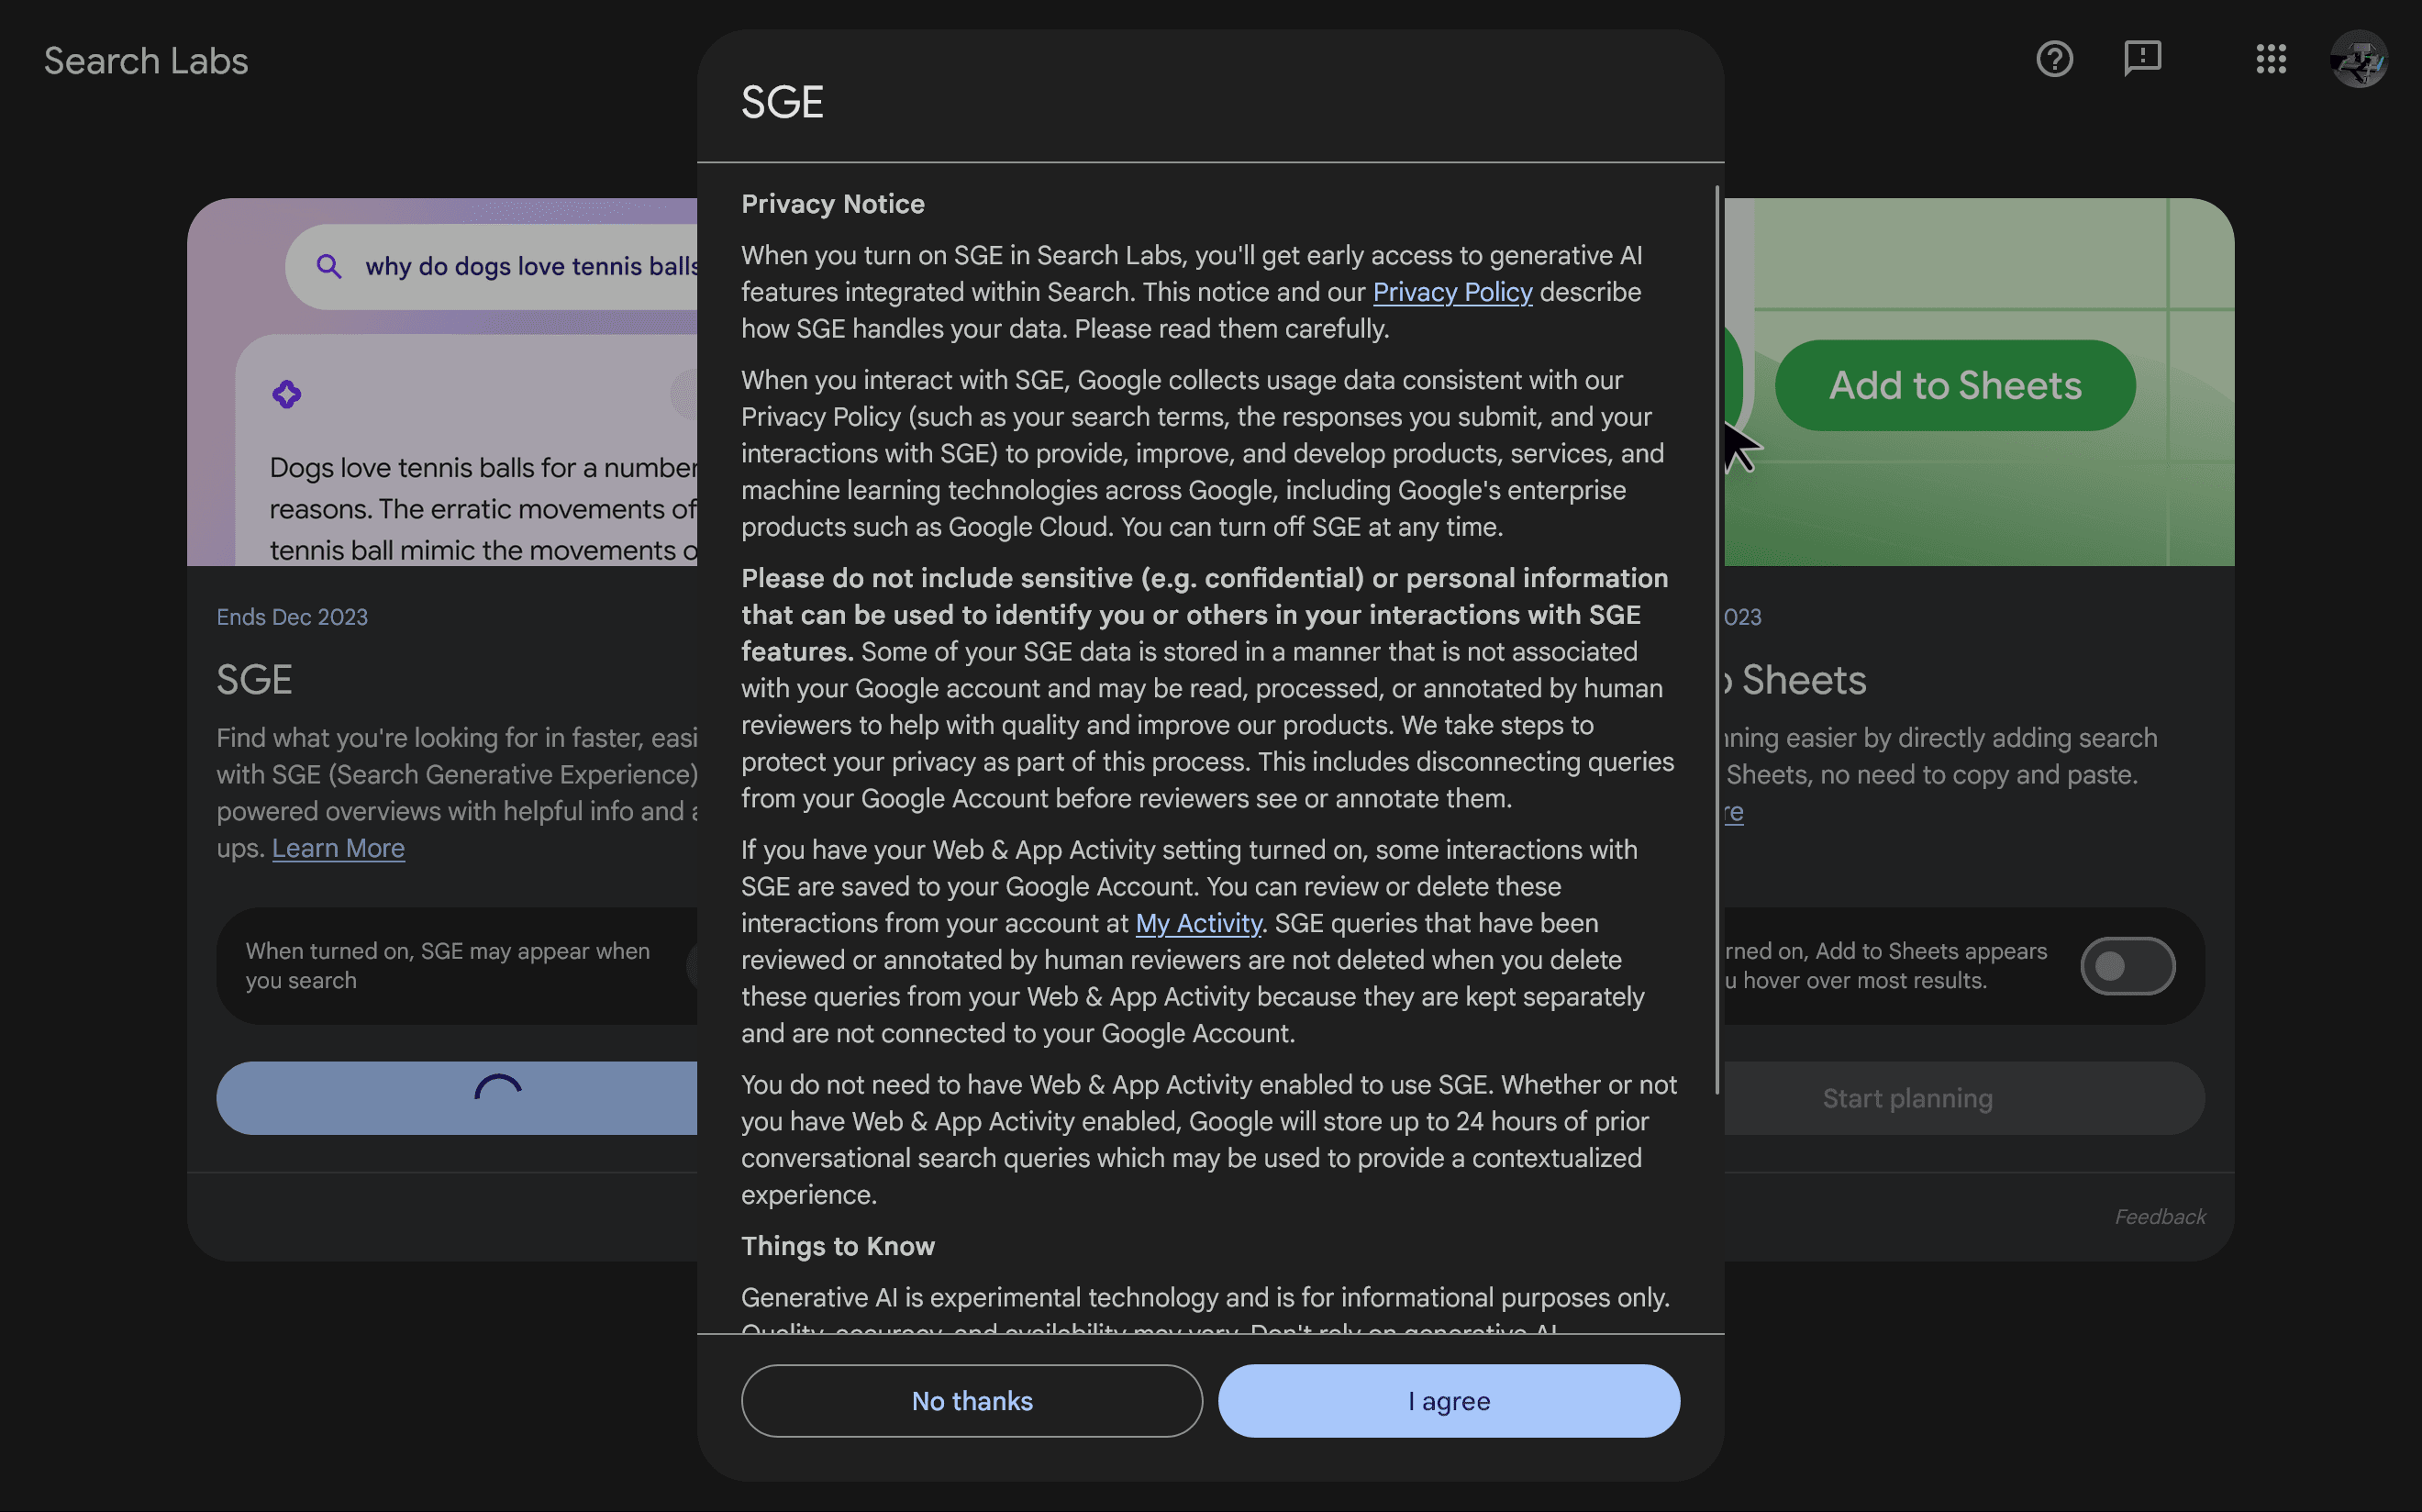Open the Send feedback icon in the header

pos(2142,59)
